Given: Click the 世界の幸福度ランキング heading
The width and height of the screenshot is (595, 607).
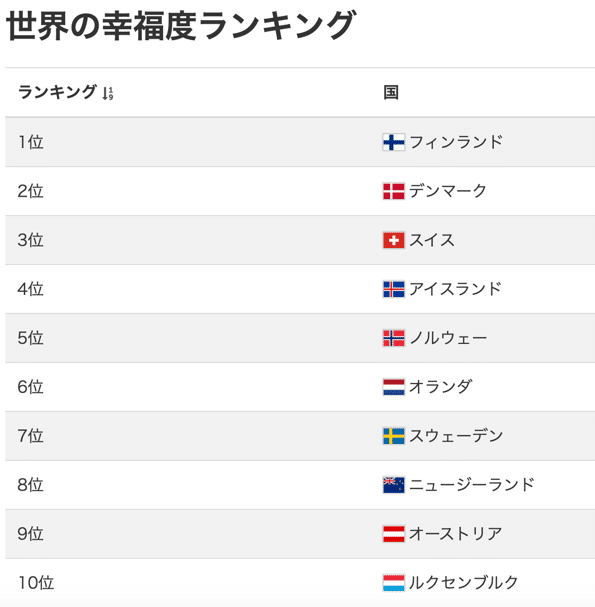Looking at the screenshot, I should click(x=180, y=26).
